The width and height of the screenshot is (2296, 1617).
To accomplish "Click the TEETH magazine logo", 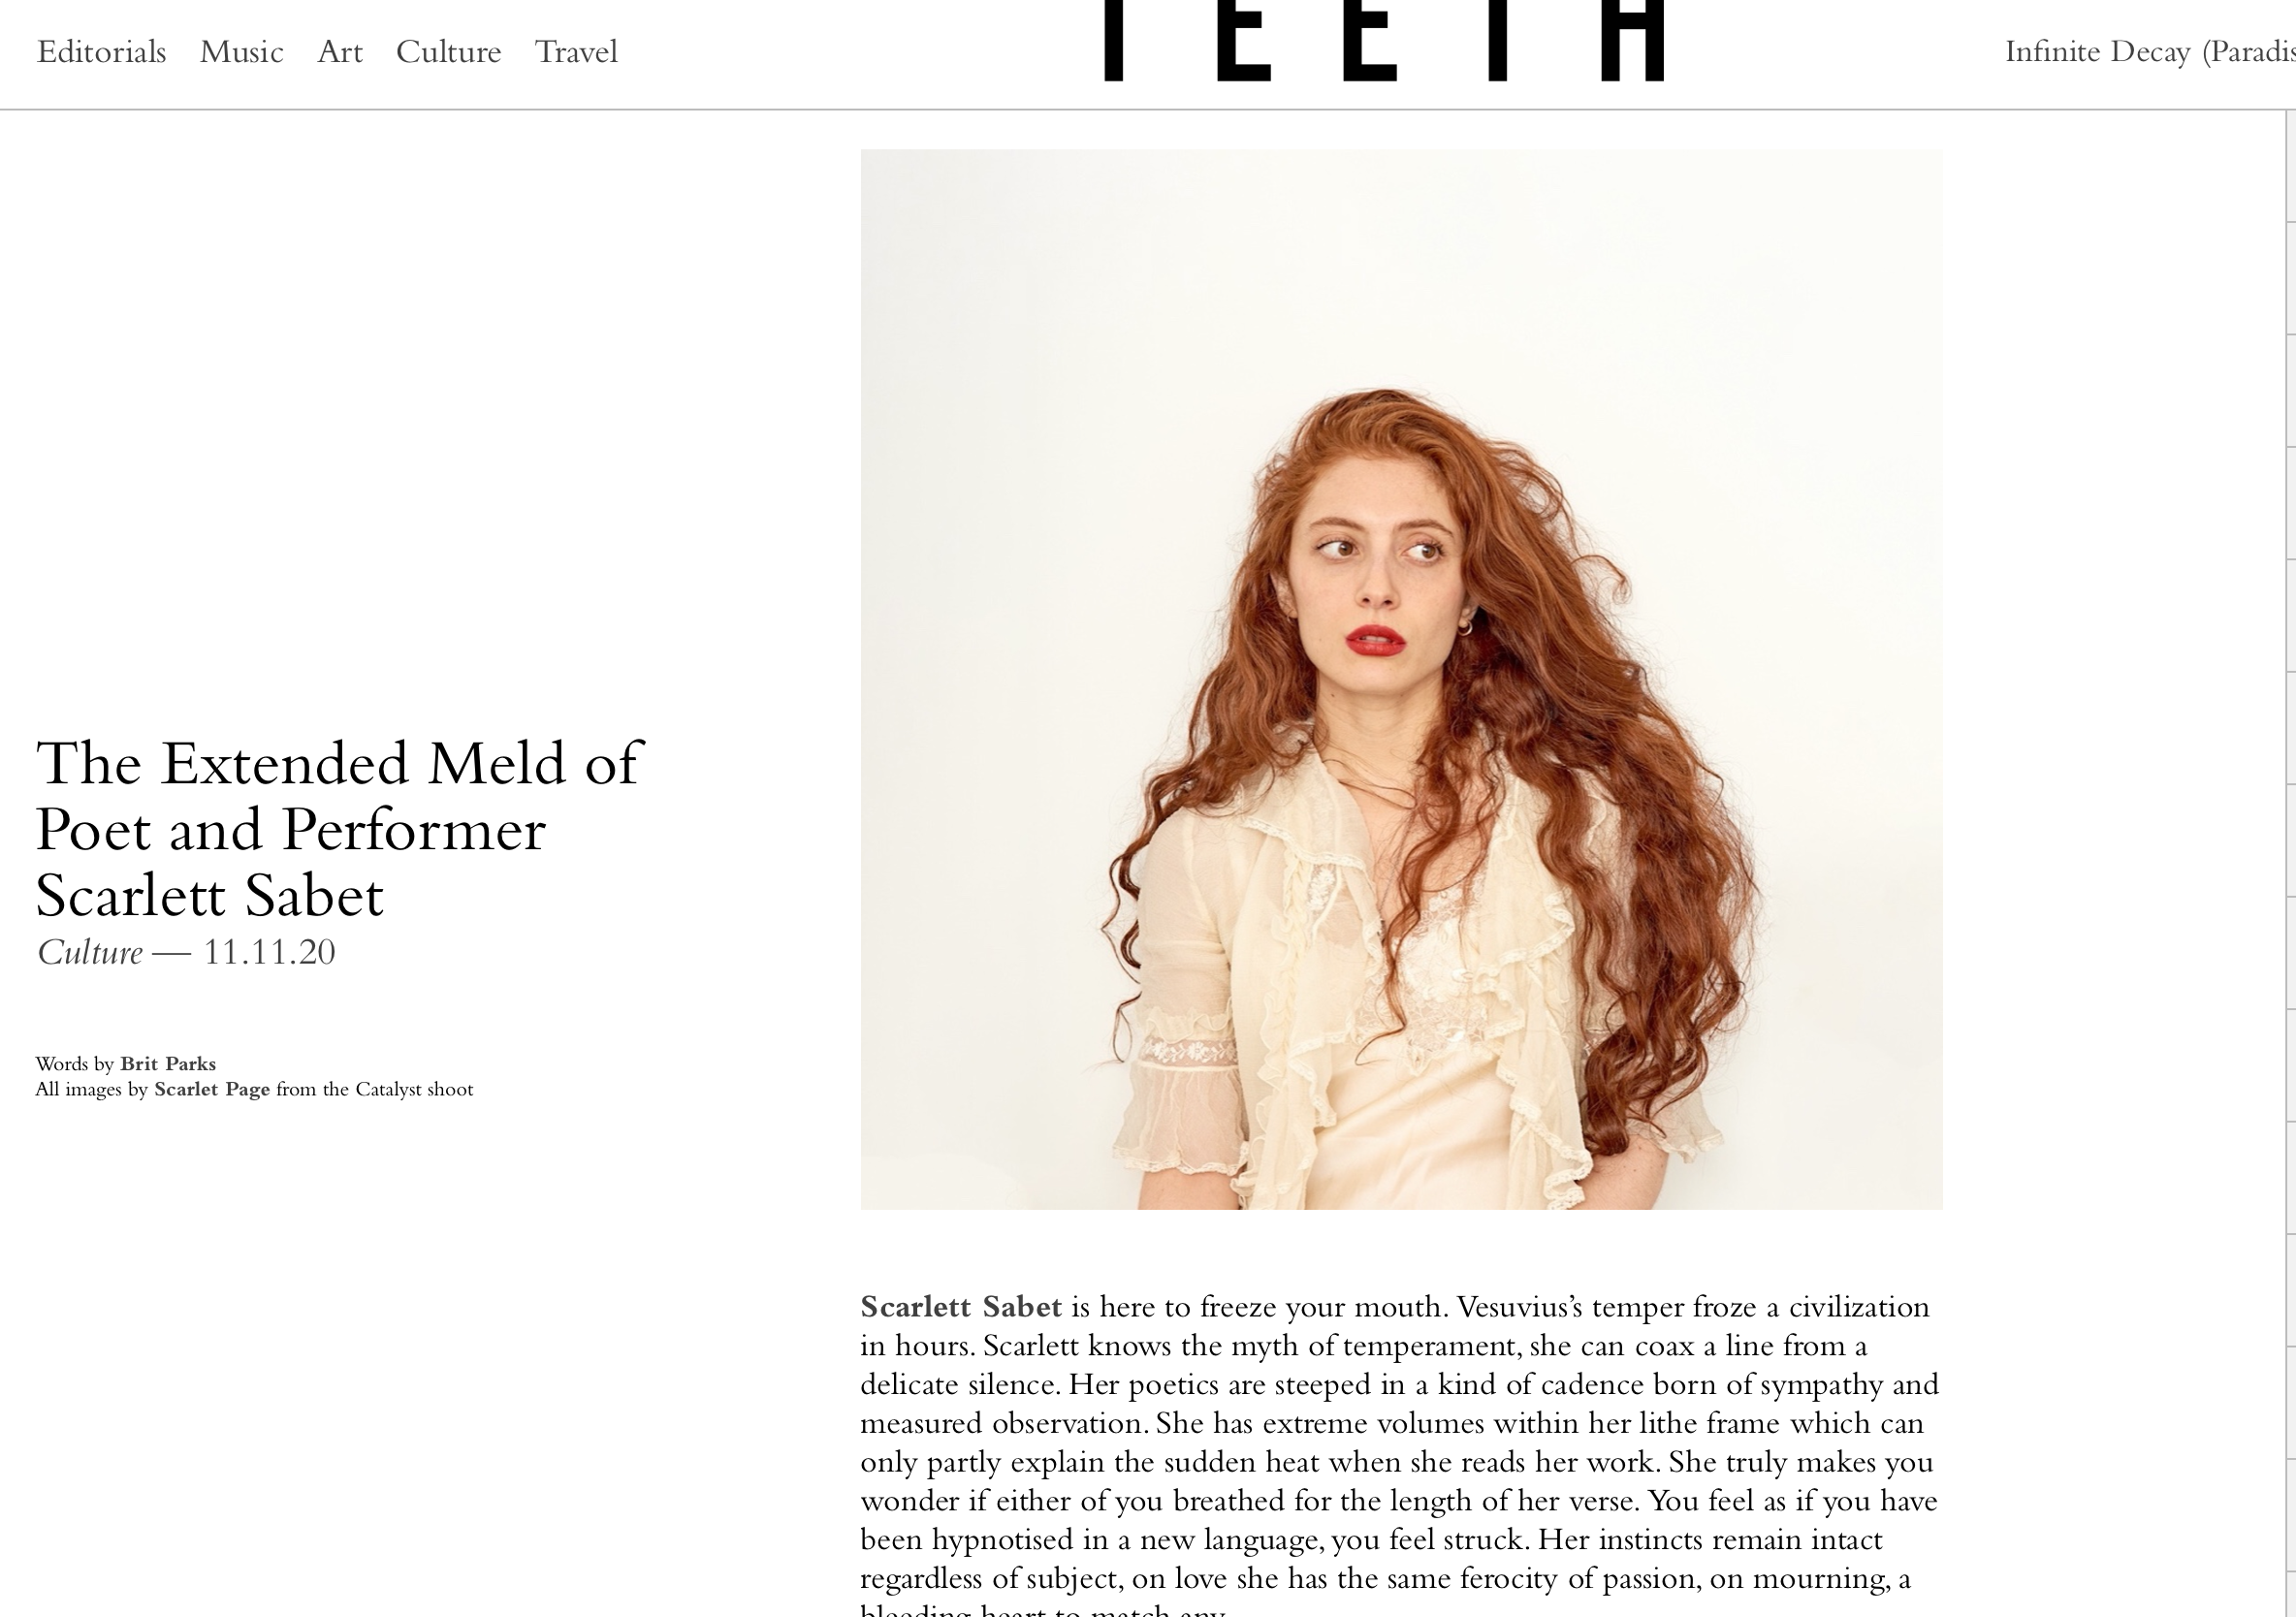I will [x=1384, y=40].
